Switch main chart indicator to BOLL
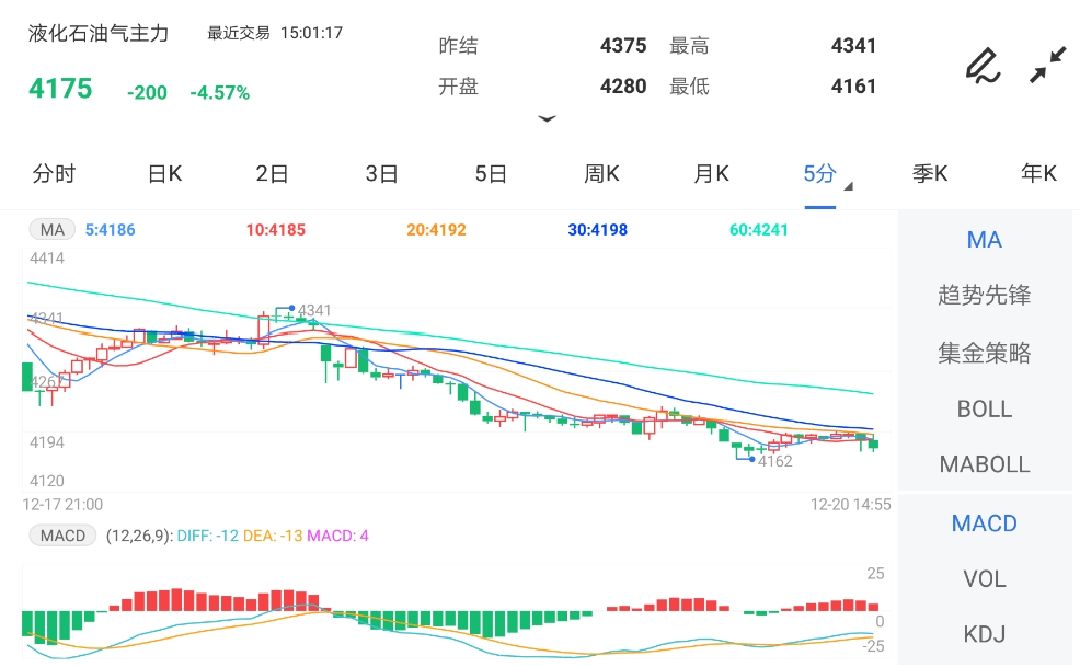 (984, 409)
